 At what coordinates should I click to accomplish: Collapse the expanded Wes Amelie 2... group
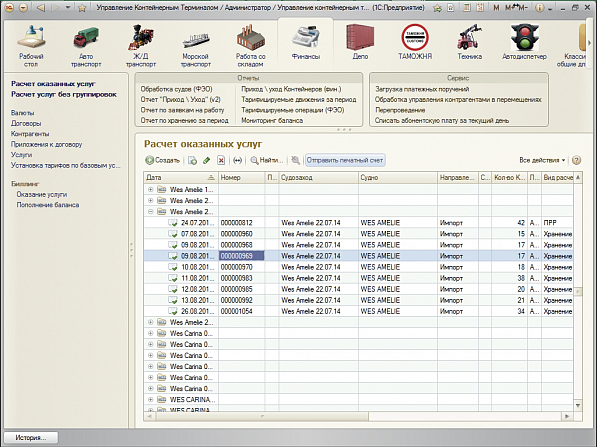150,211
